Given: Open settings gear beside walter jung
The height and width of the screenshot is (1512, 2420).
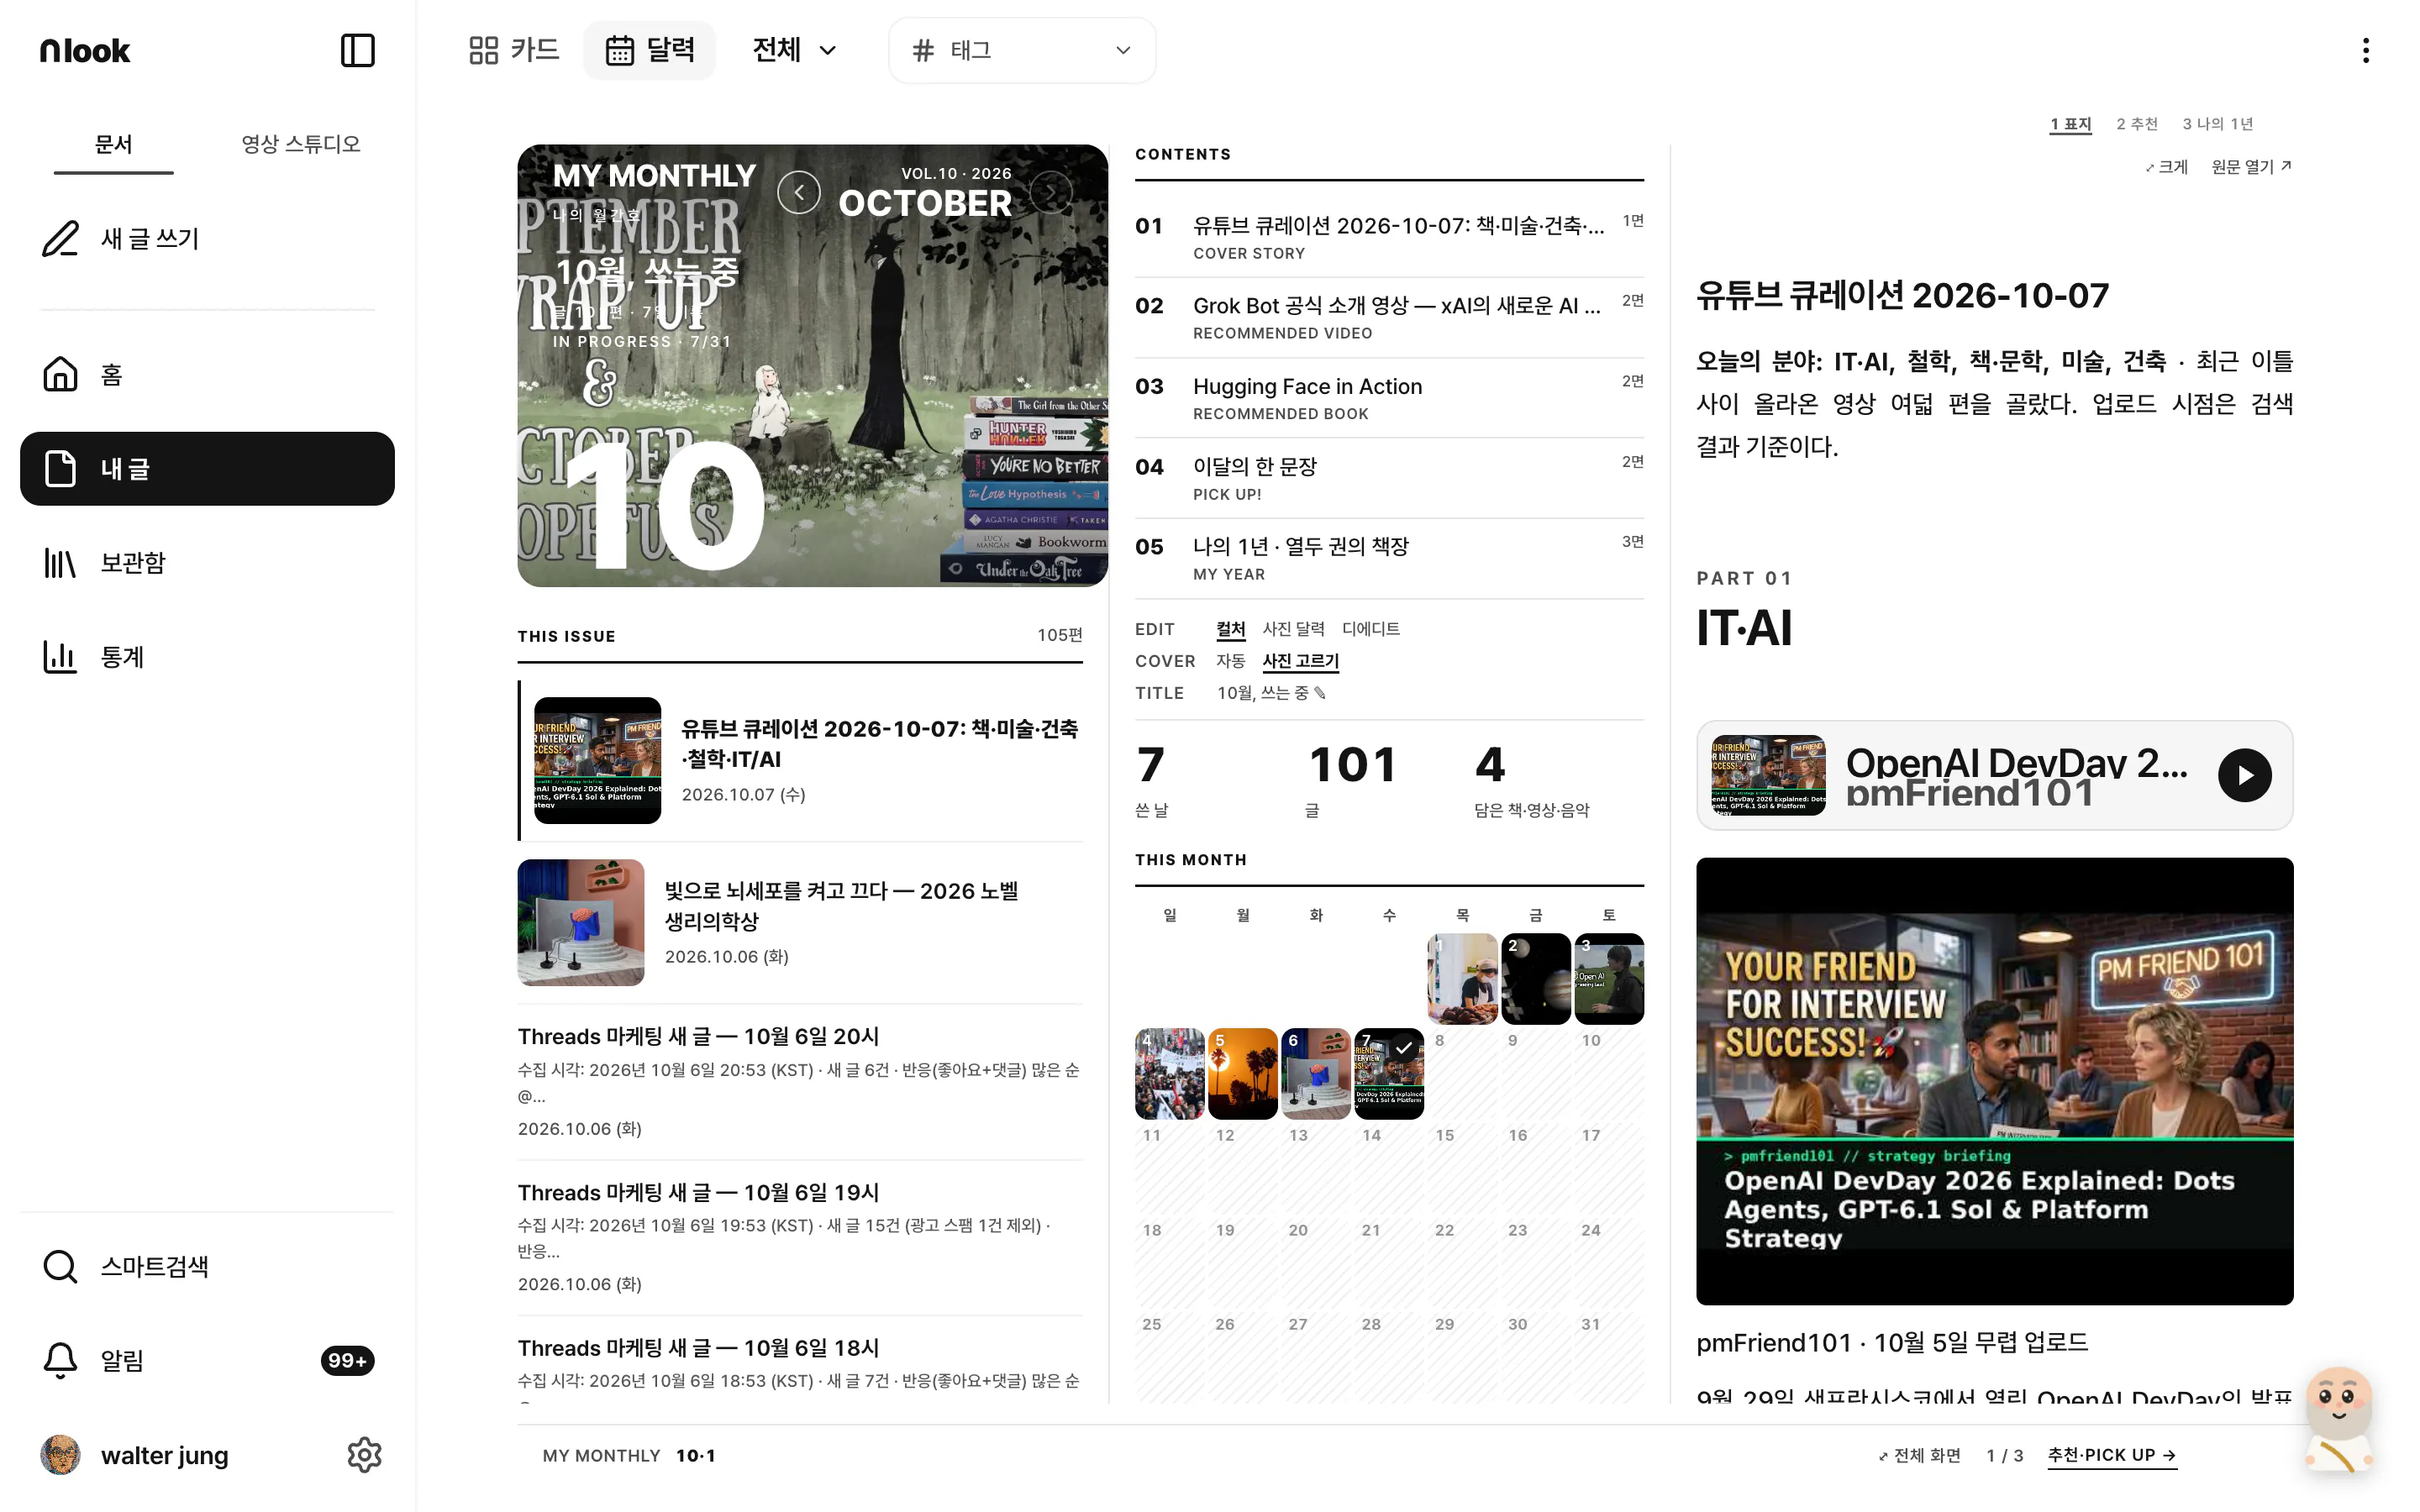Looking at the screenshot, I should pyautogui.click(x=364, y=1455).
